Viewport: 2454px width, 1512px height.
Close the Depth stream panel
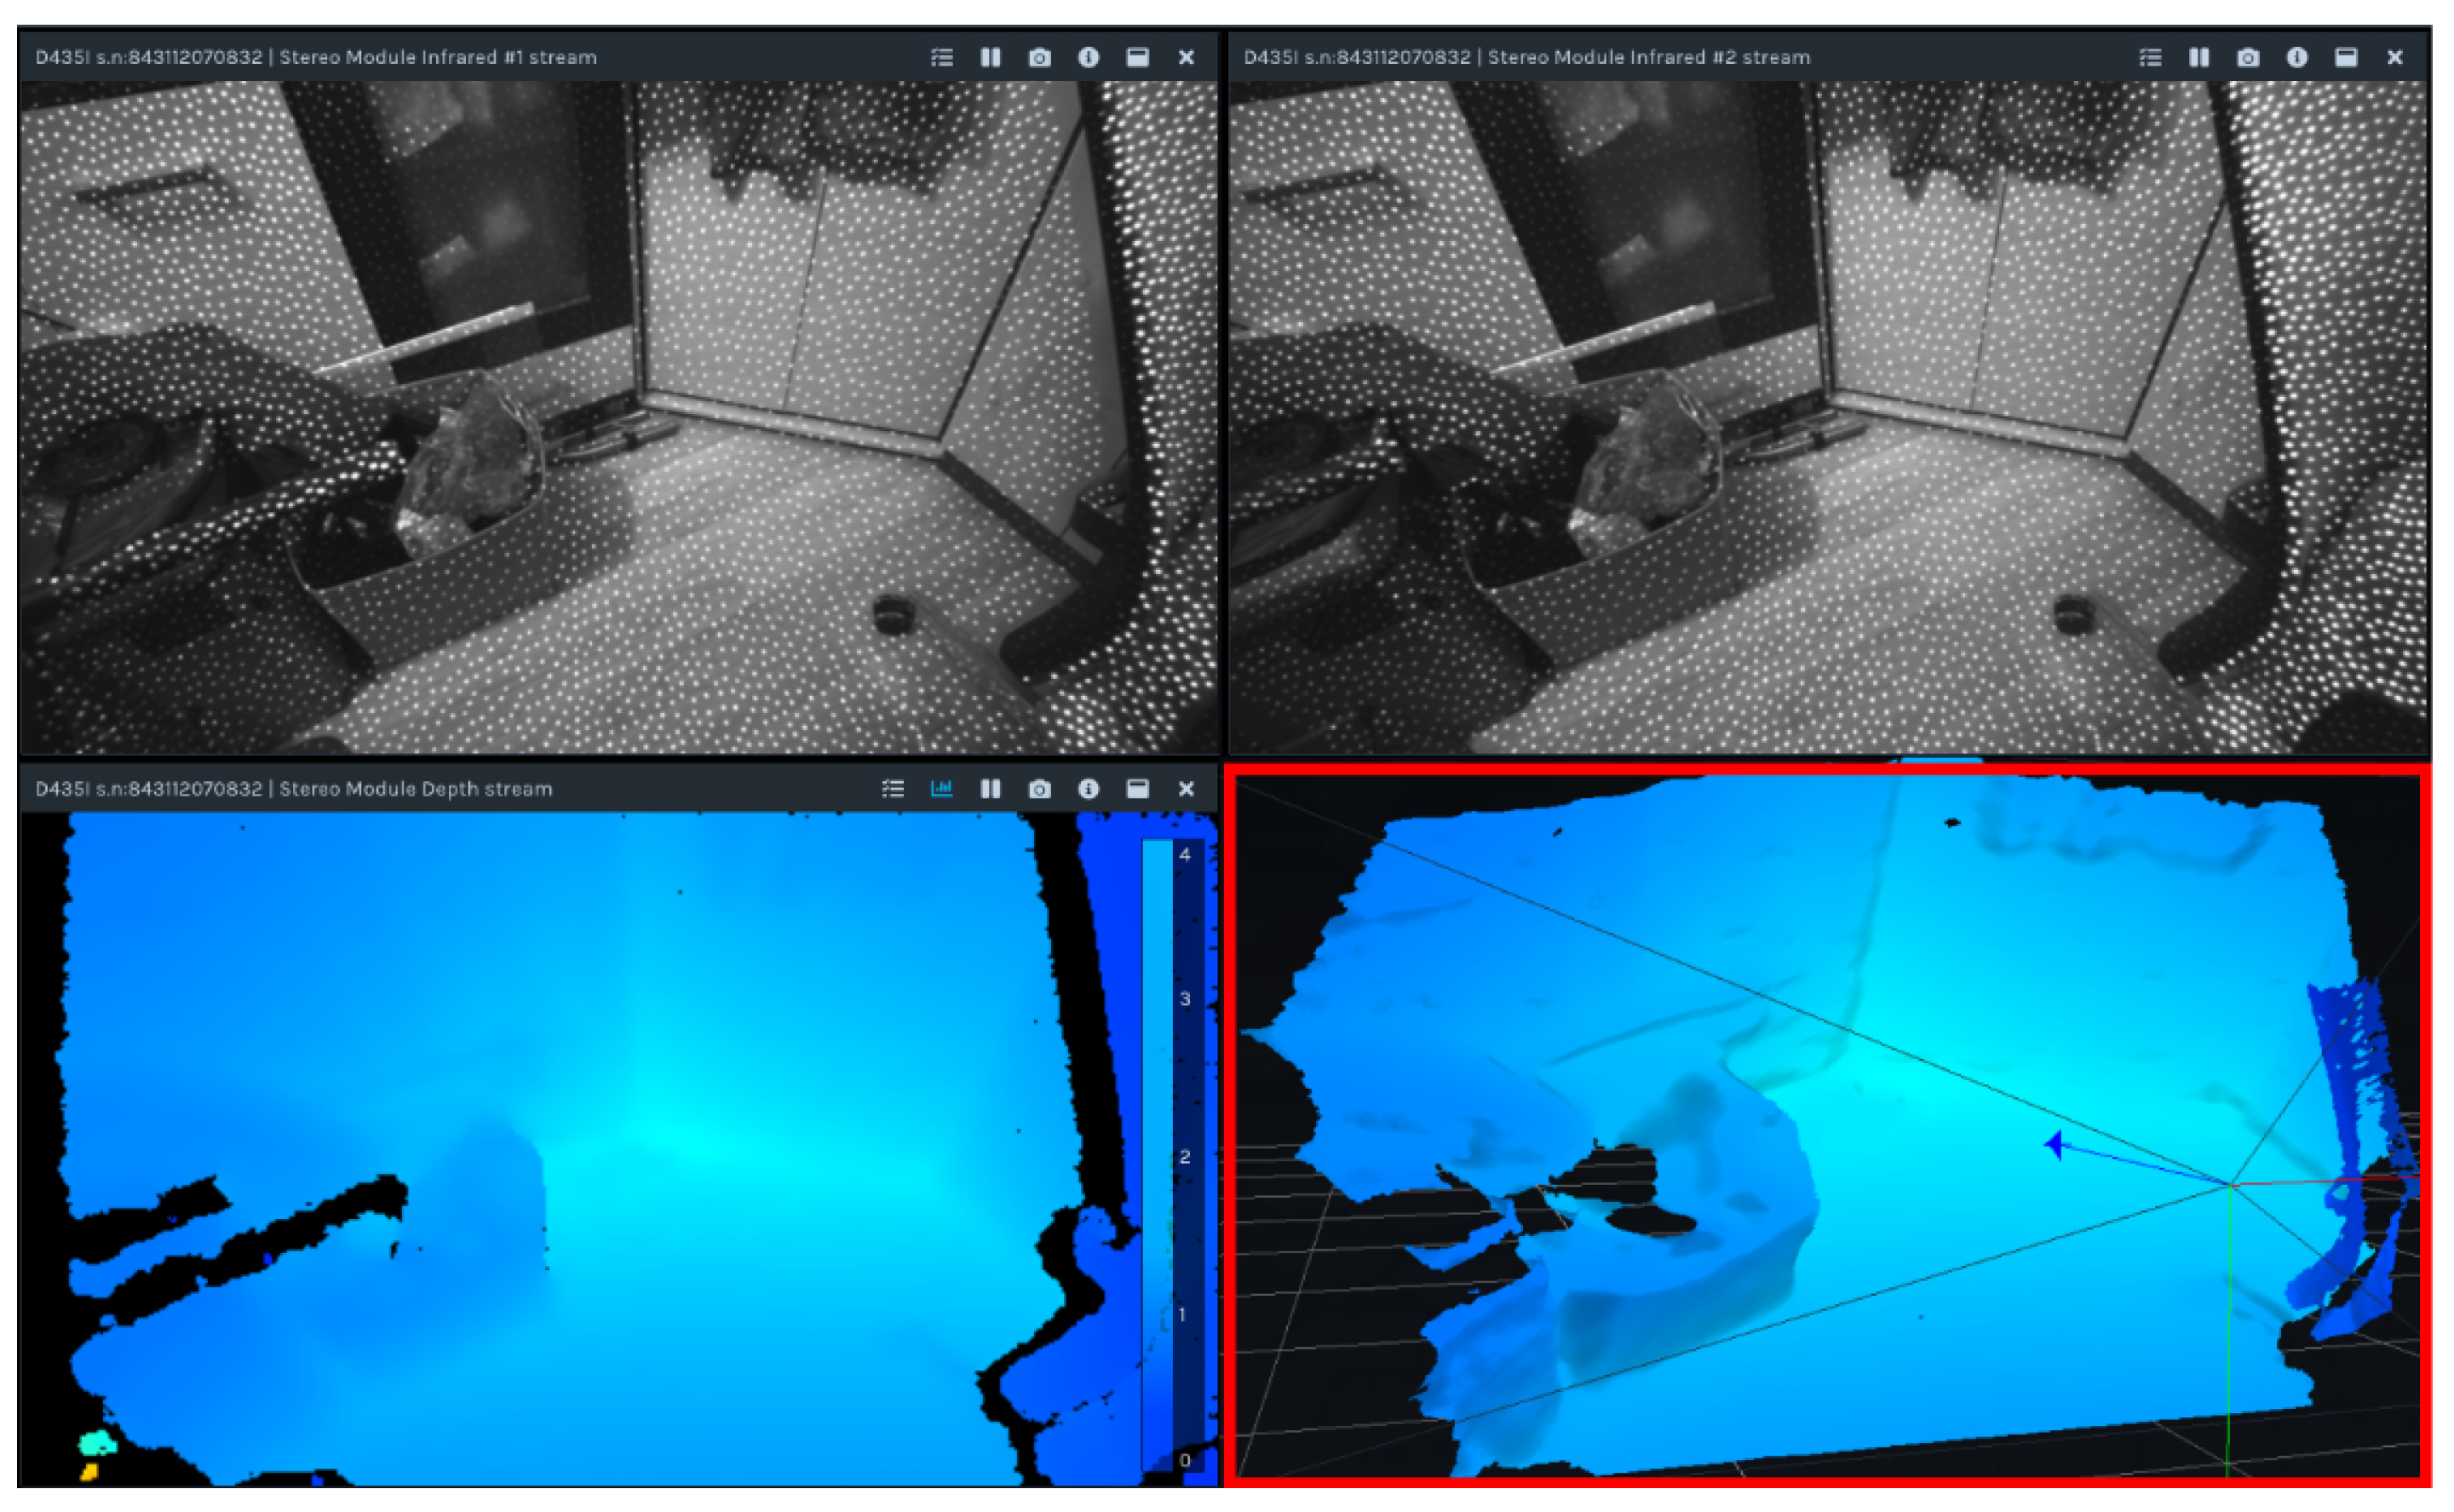tap(1186, 789)
